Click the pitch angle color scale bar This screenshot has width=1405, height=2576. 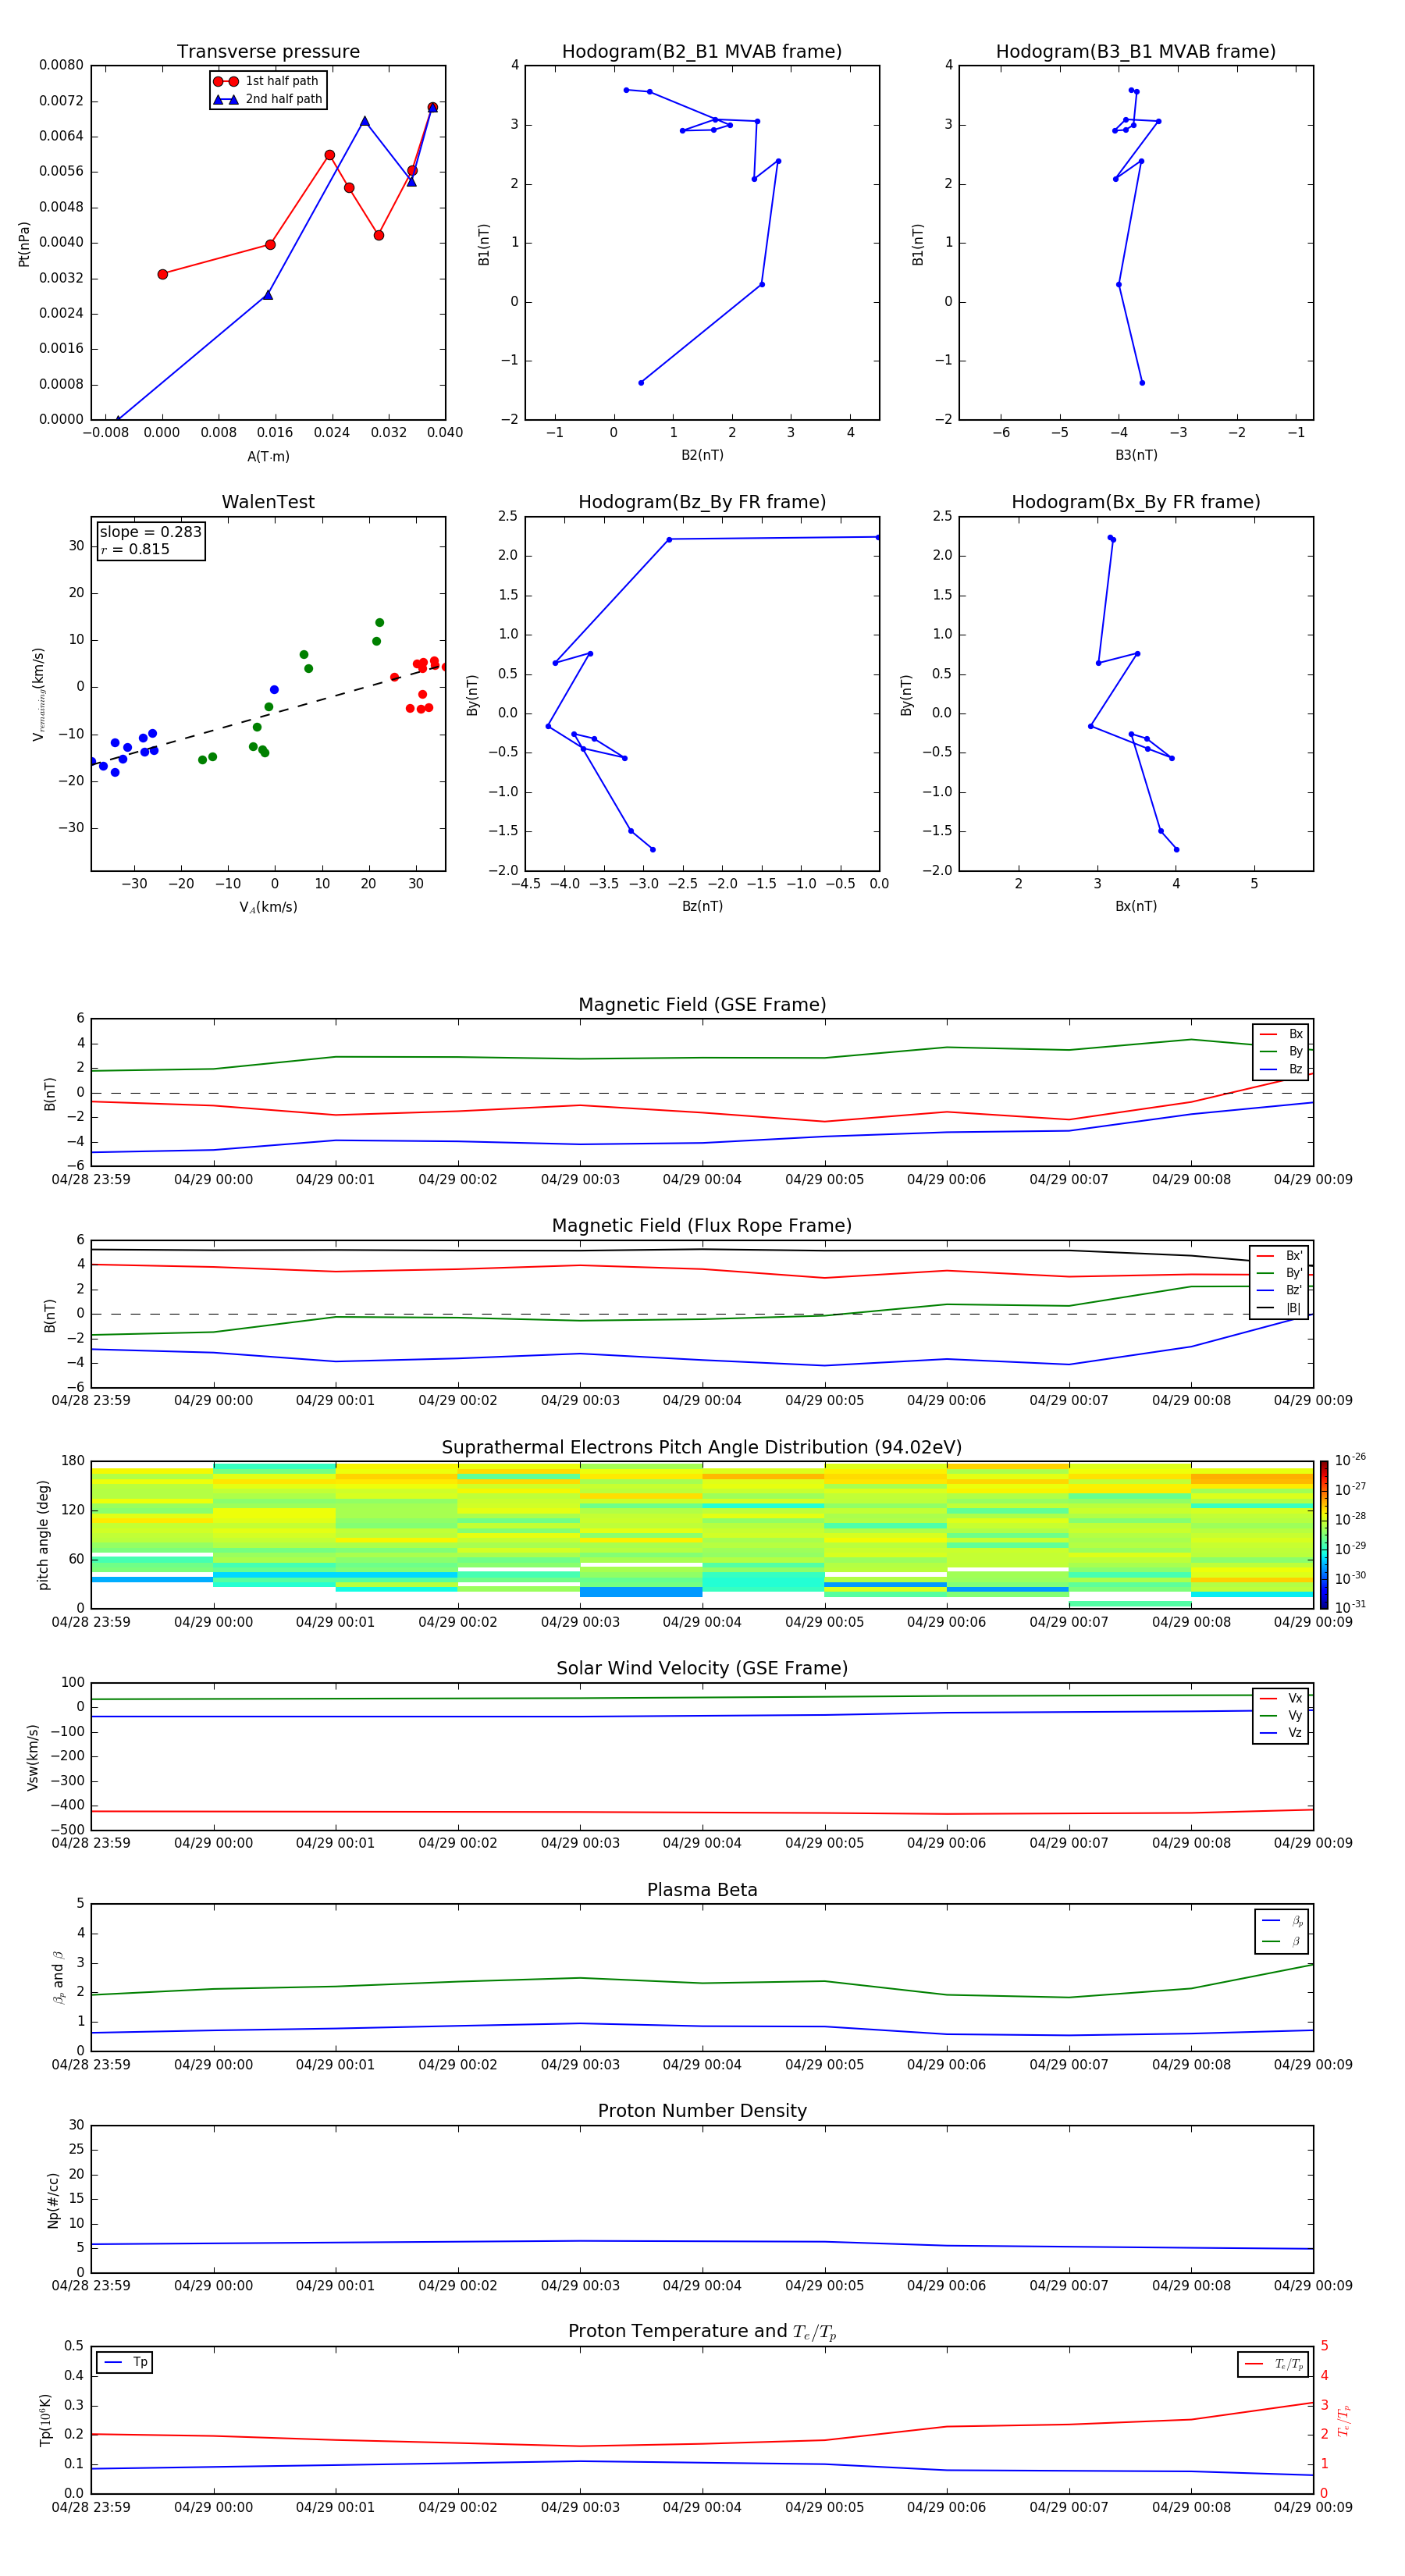[1324, 1535]
